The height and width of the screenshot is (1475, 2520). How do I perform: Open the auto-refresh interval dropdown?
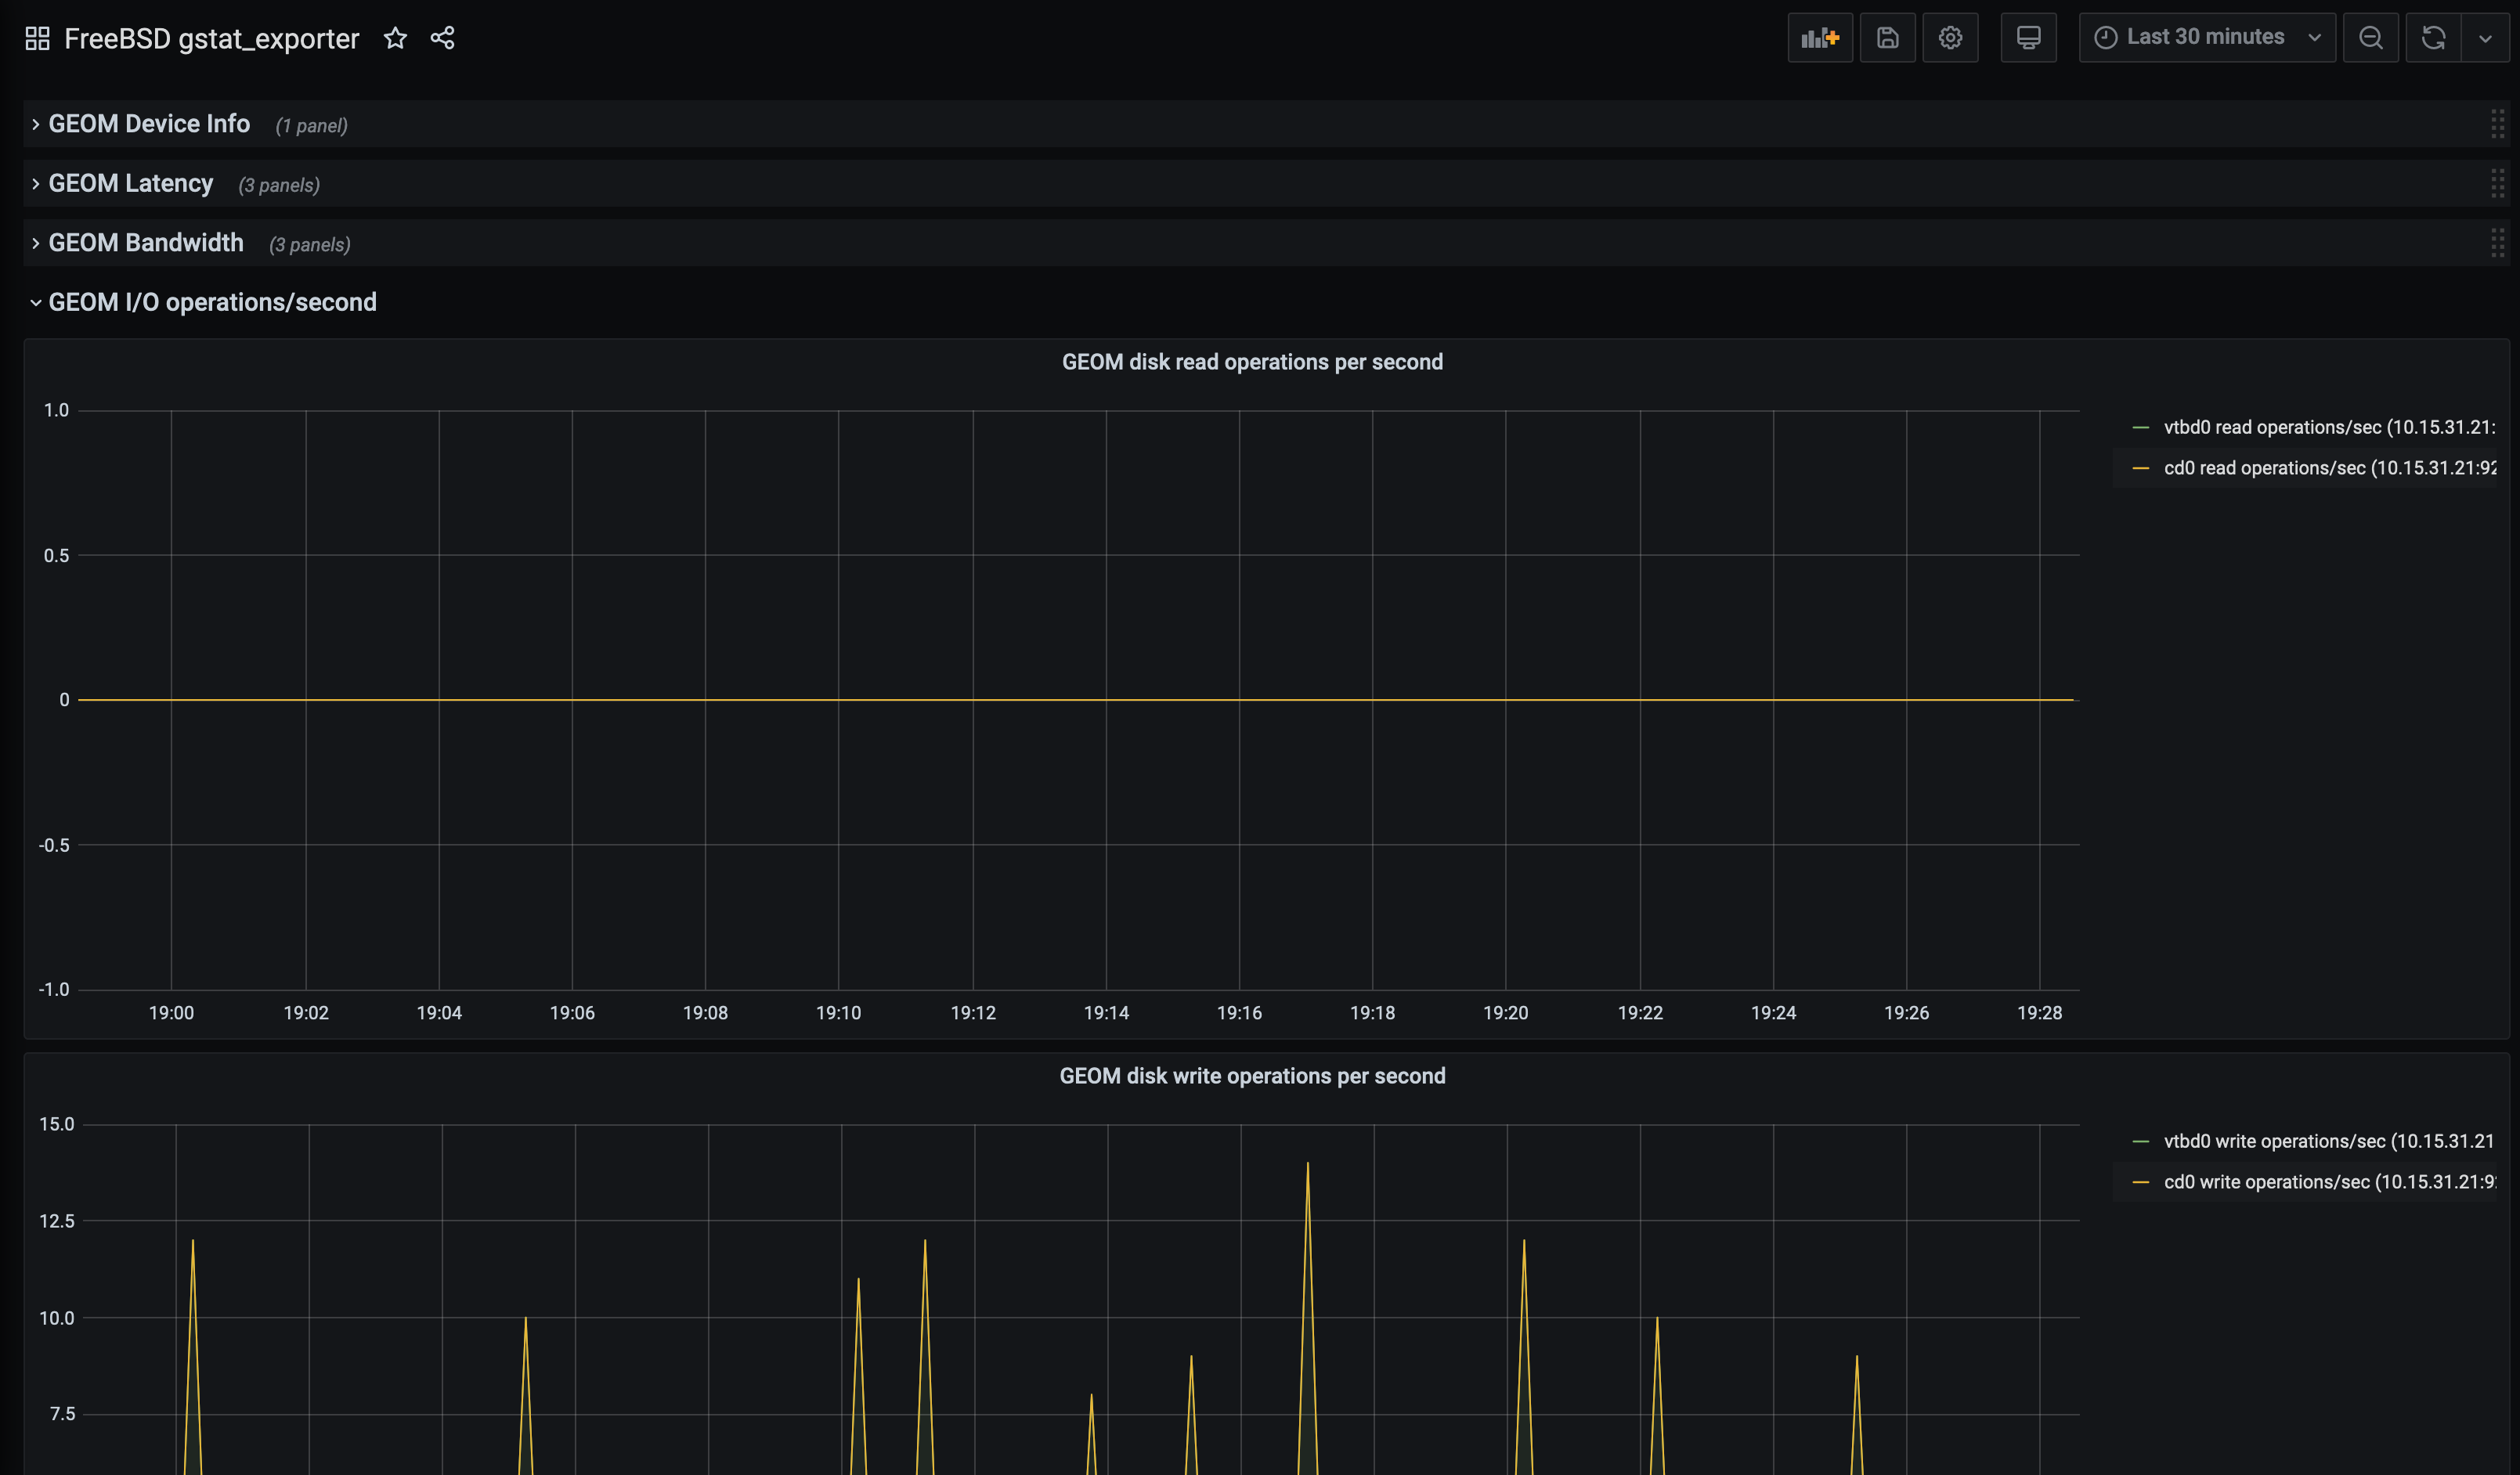click(x=2486, y=37)
